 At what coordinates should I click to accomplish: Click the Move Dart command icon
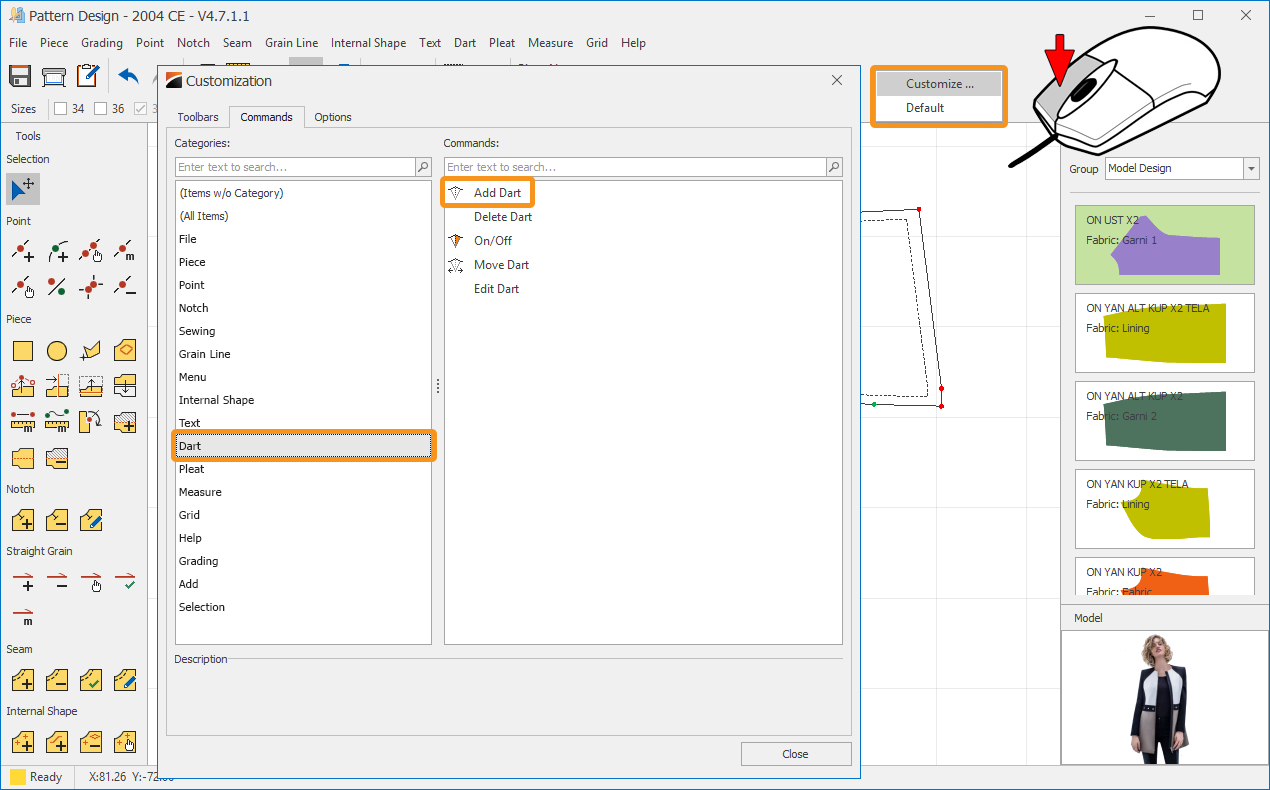(x=456, y=265)
